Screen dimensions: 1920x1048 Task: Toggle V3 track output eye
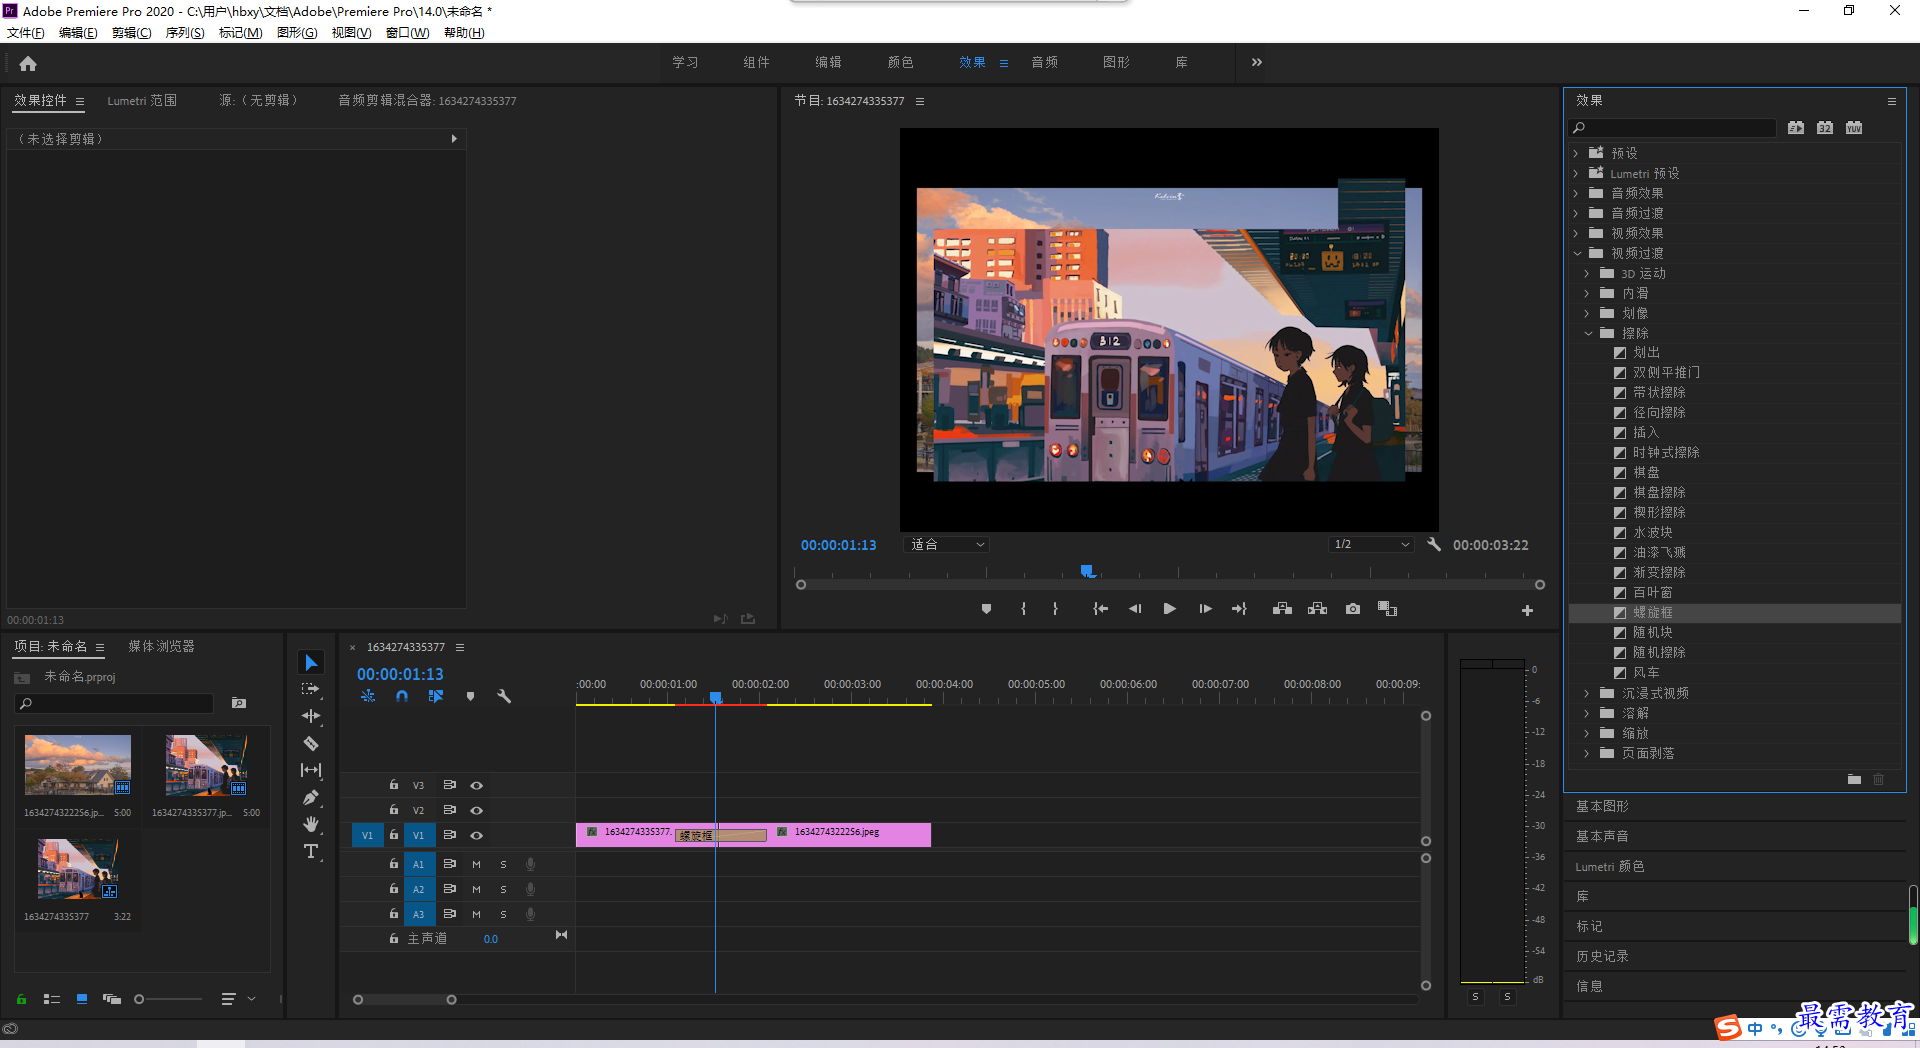[x=477, y=785]
